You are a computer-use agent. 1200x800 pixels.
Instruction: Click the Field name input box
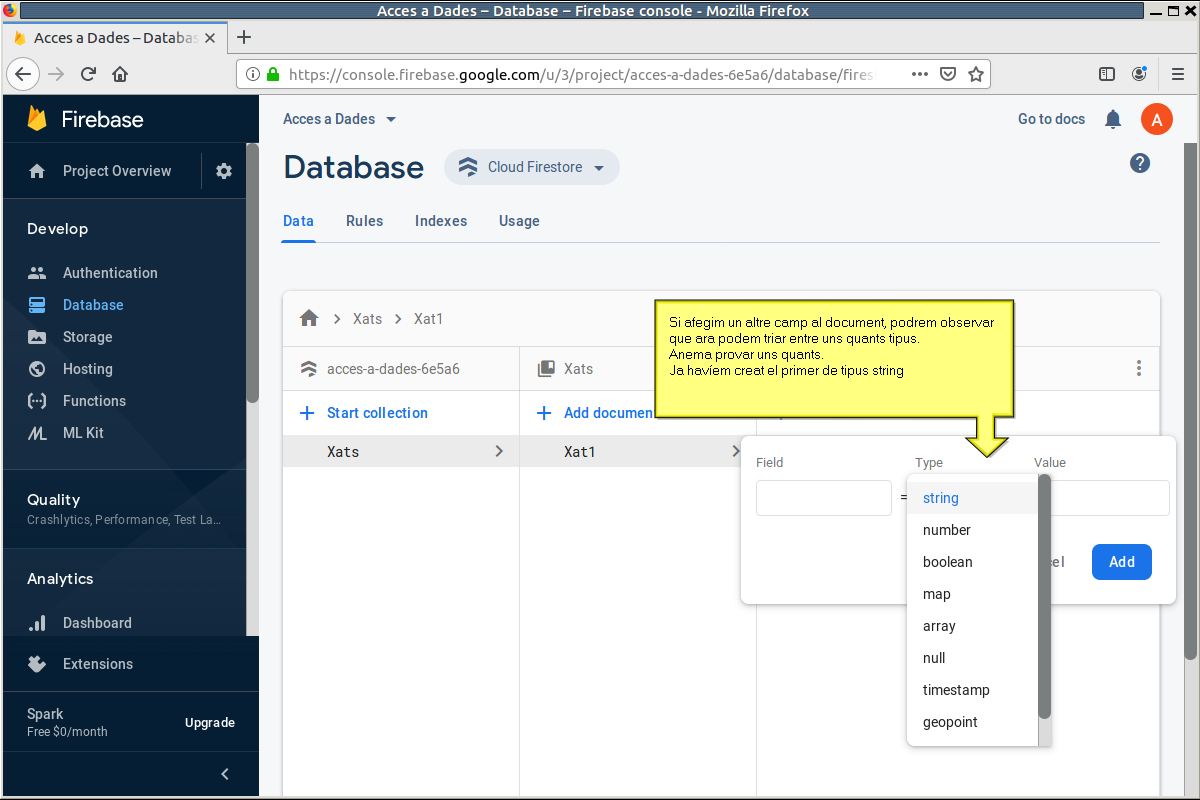pos(824,498)
